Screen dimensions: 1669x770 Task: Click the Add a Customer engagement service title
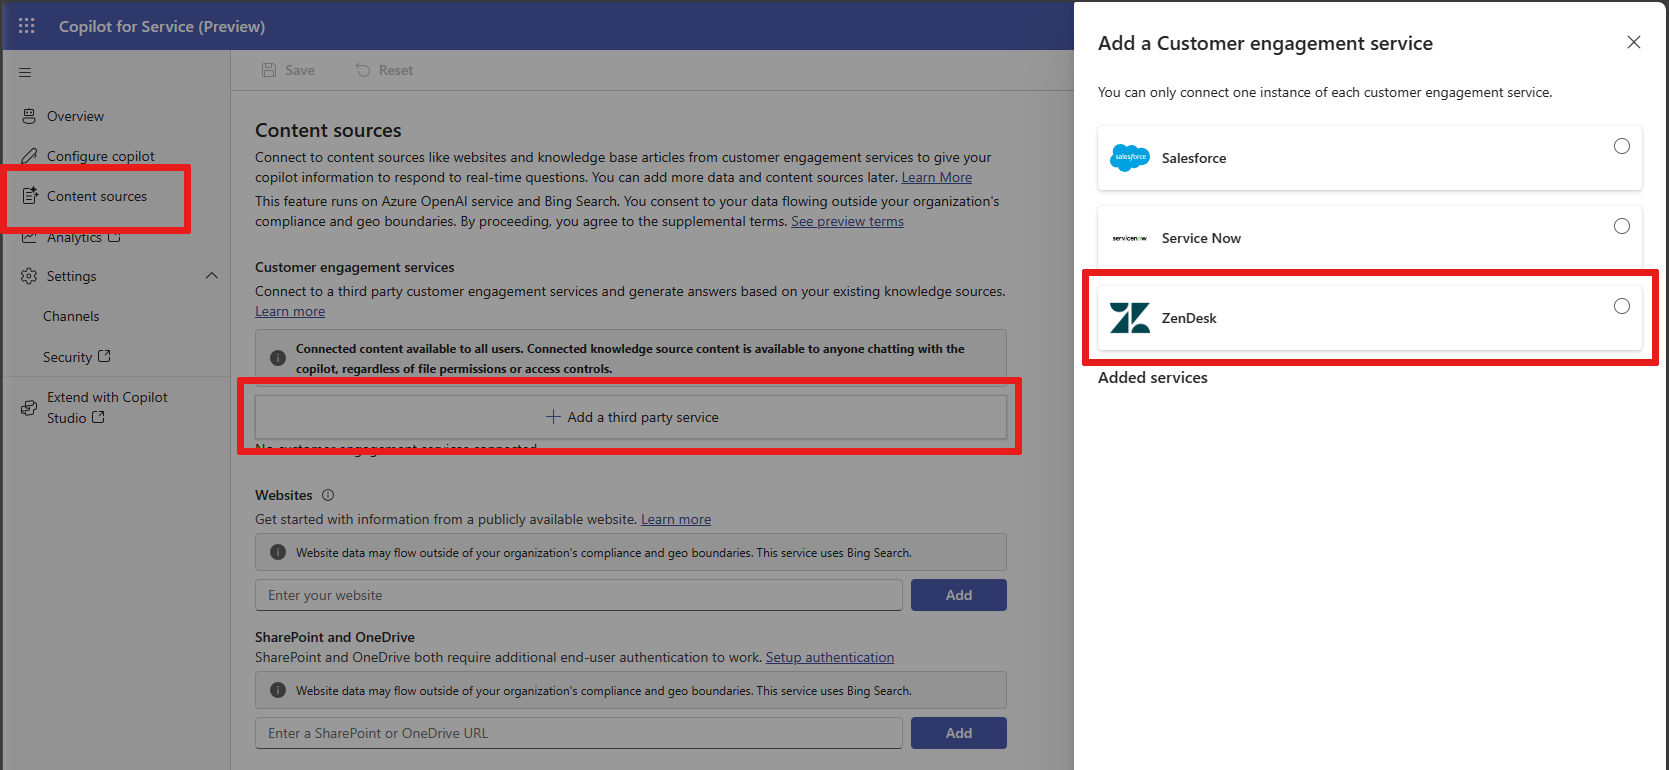(x=1265, y=43)
